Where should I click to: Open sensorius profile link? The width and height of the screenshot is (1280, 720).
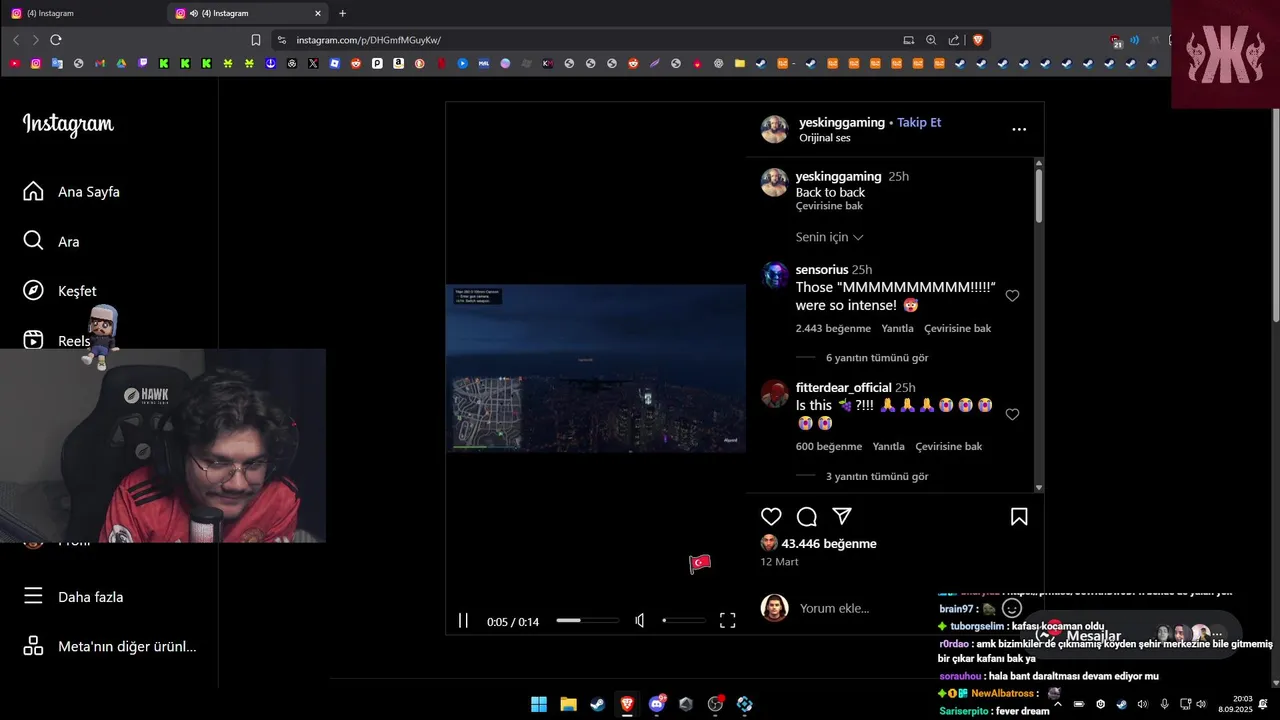822,269
